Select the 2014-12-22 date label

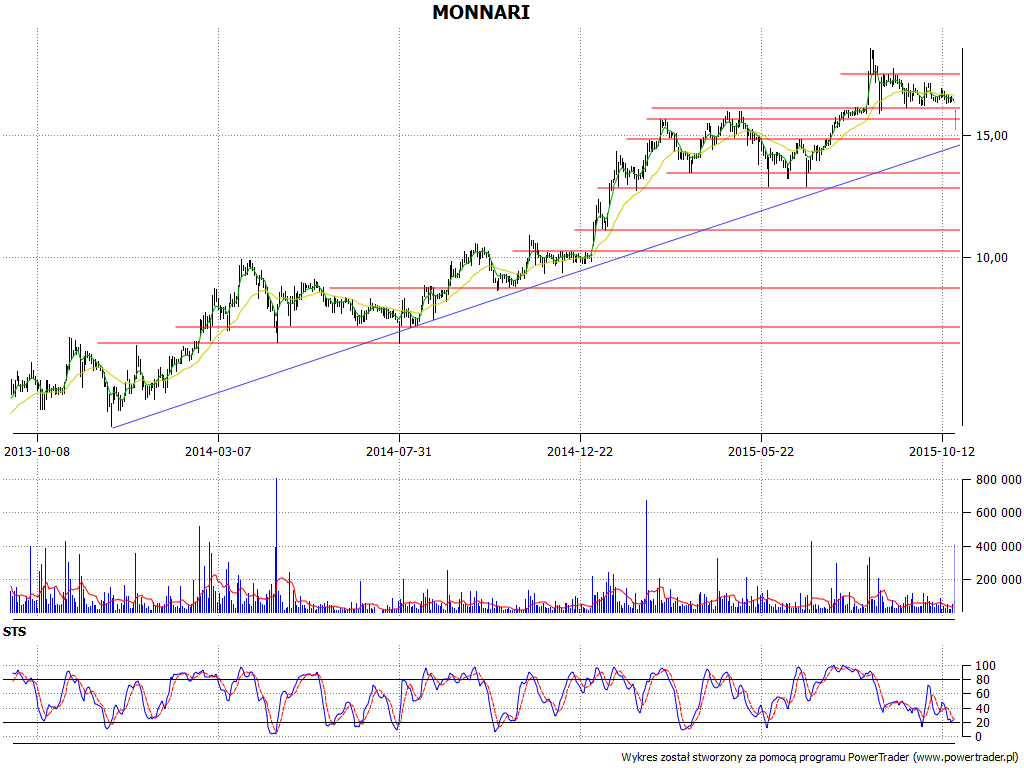point(580,451)
